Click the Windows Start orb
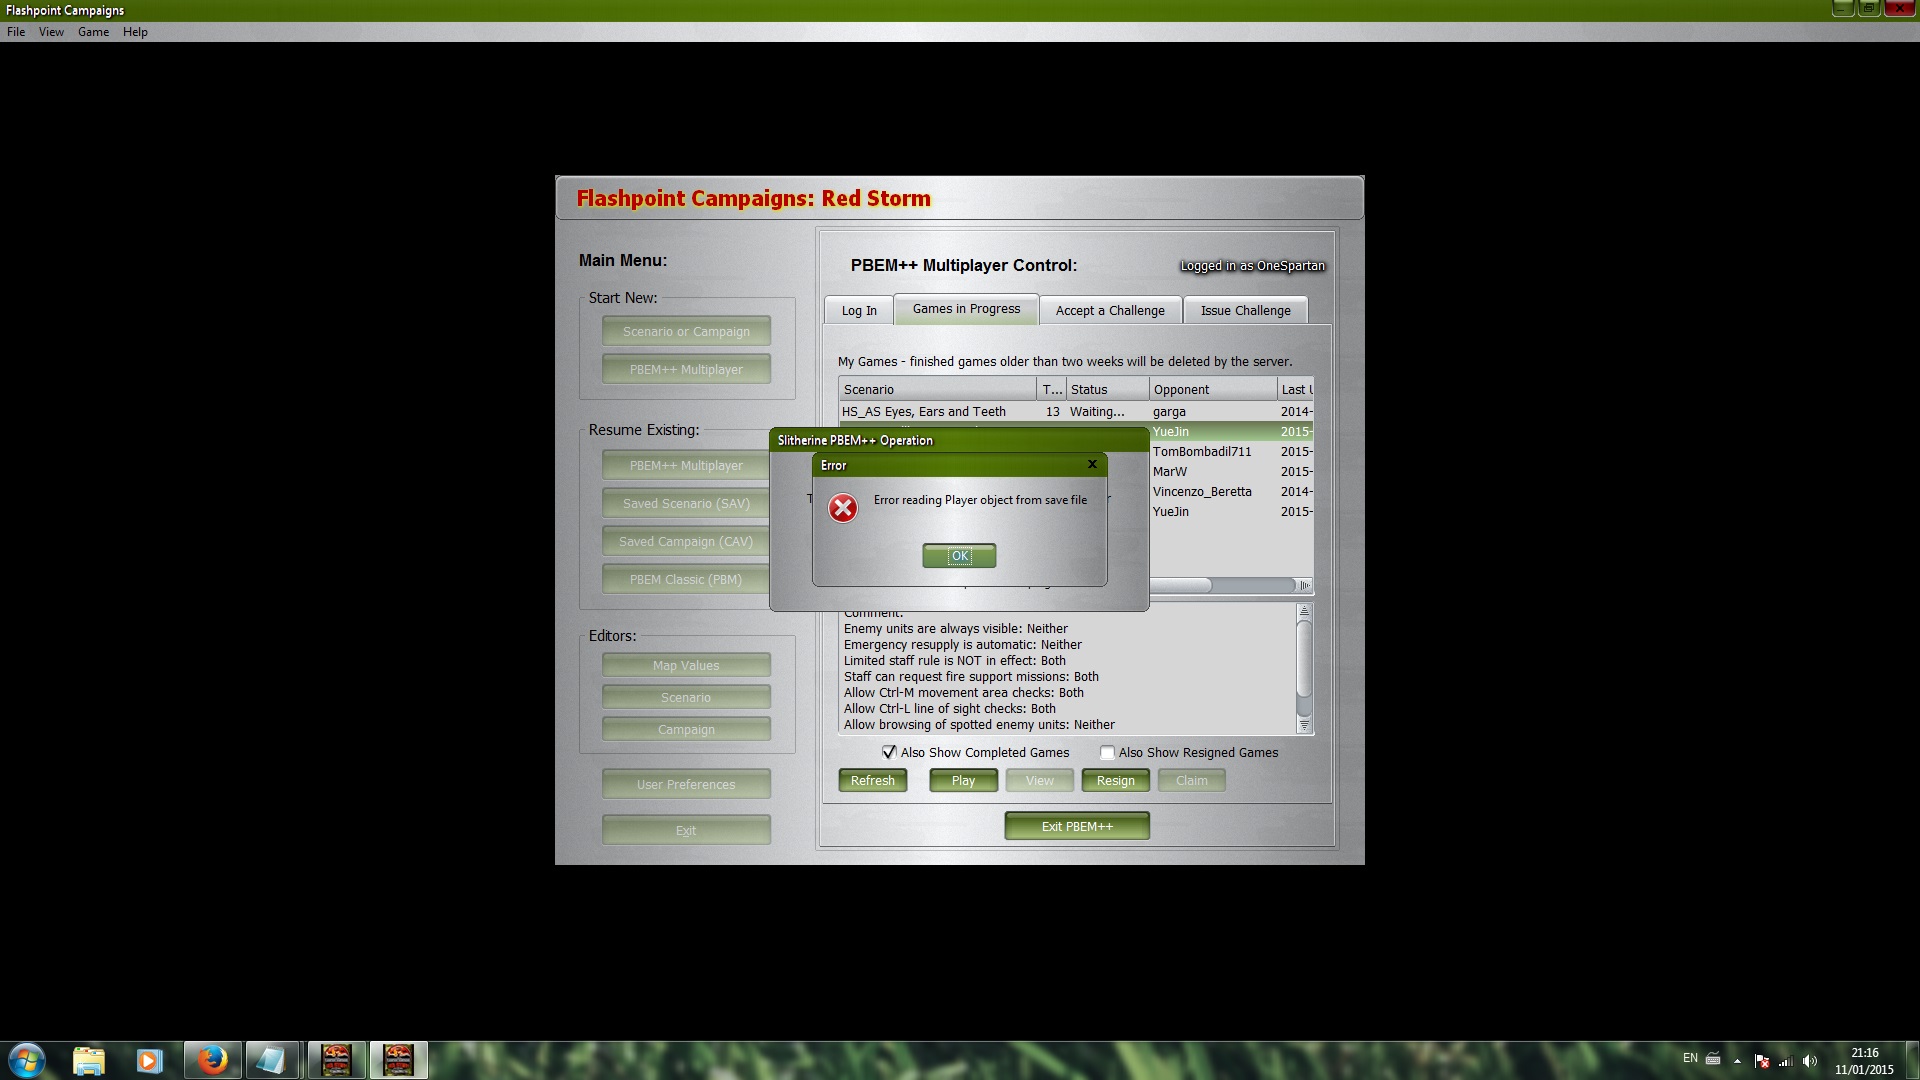The height and width of the screenshot is (1080, 1920). [x=27, y=1060]
